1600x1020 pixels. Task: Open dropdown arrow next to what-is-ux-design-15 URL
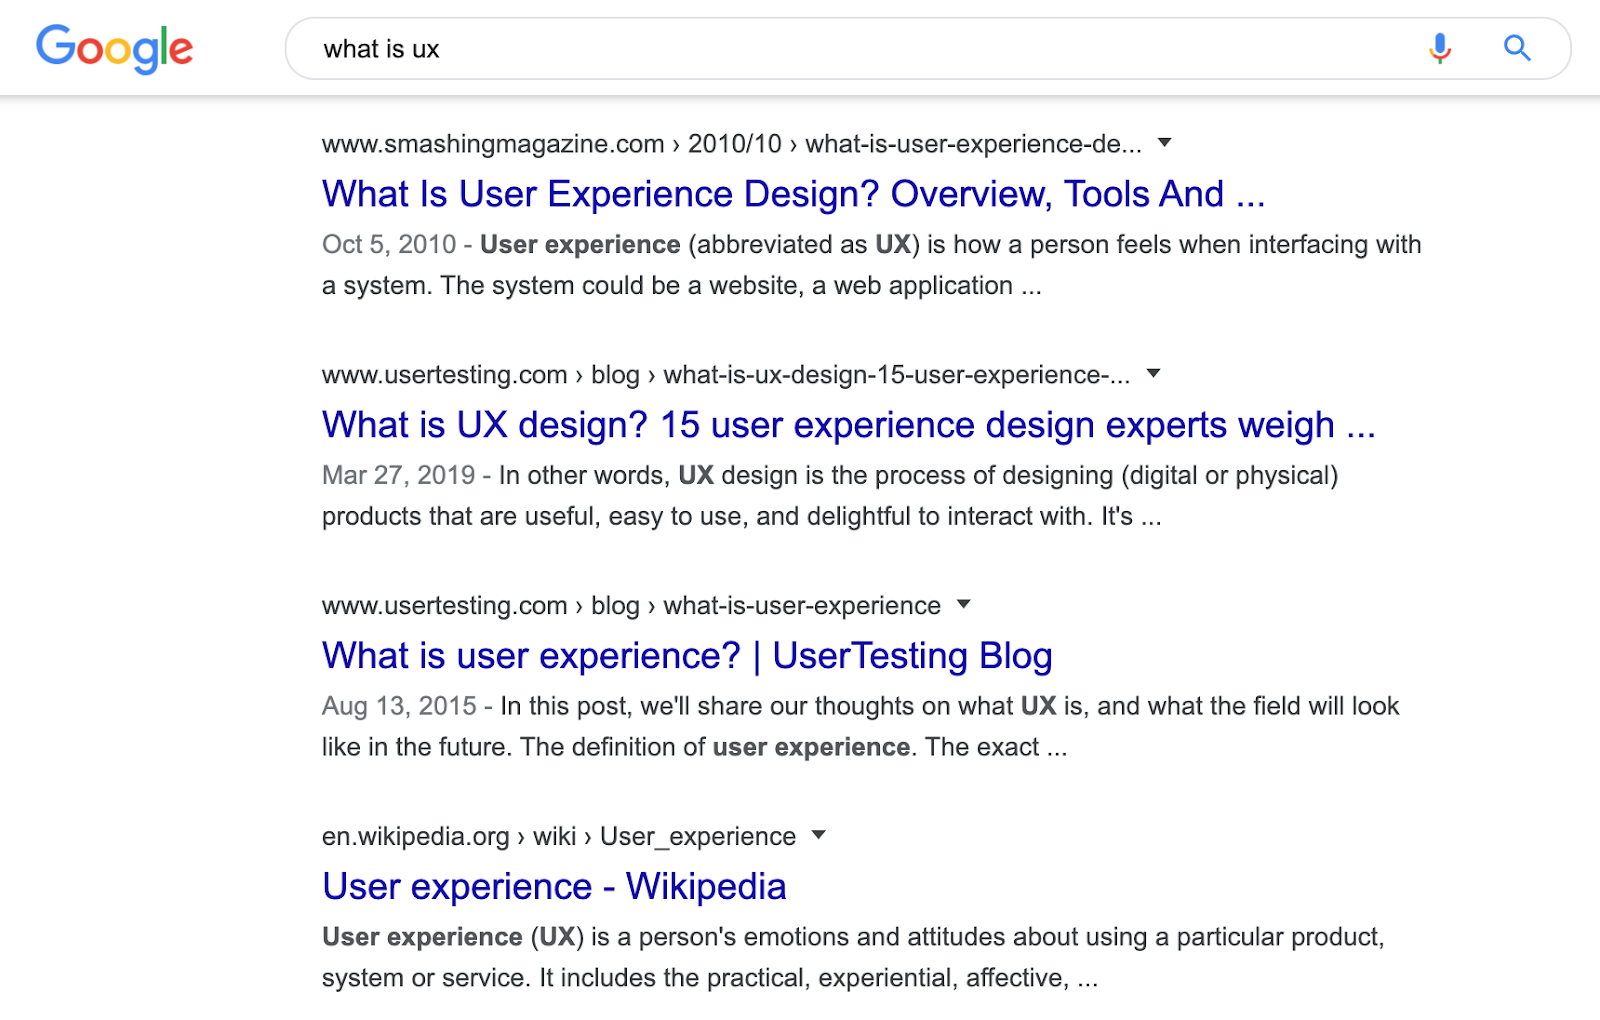click(1153, 374)
